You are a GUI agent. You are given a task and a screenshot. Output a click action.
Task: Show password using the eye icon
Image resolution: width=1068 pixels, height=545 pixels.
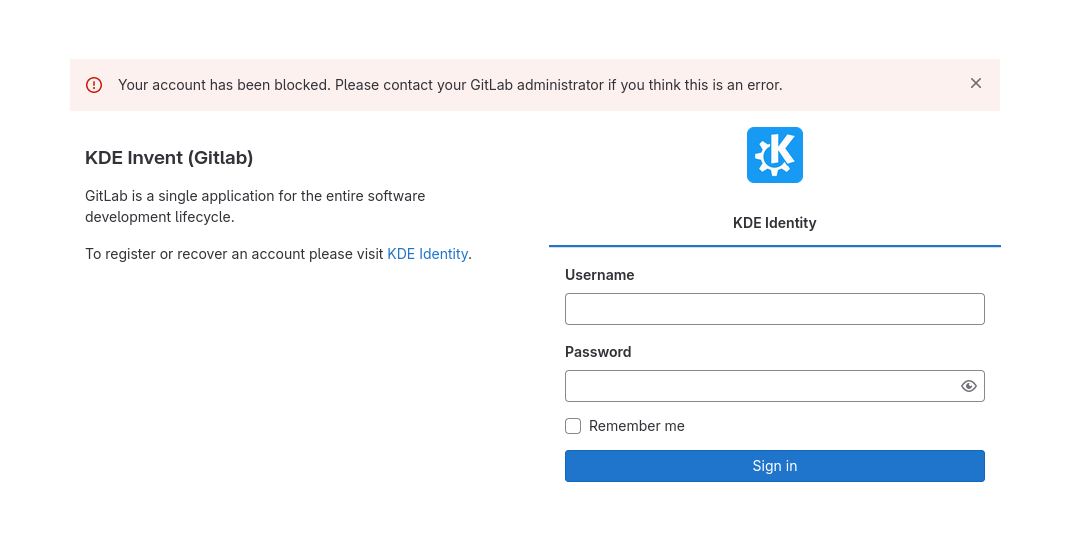point(969,386)
